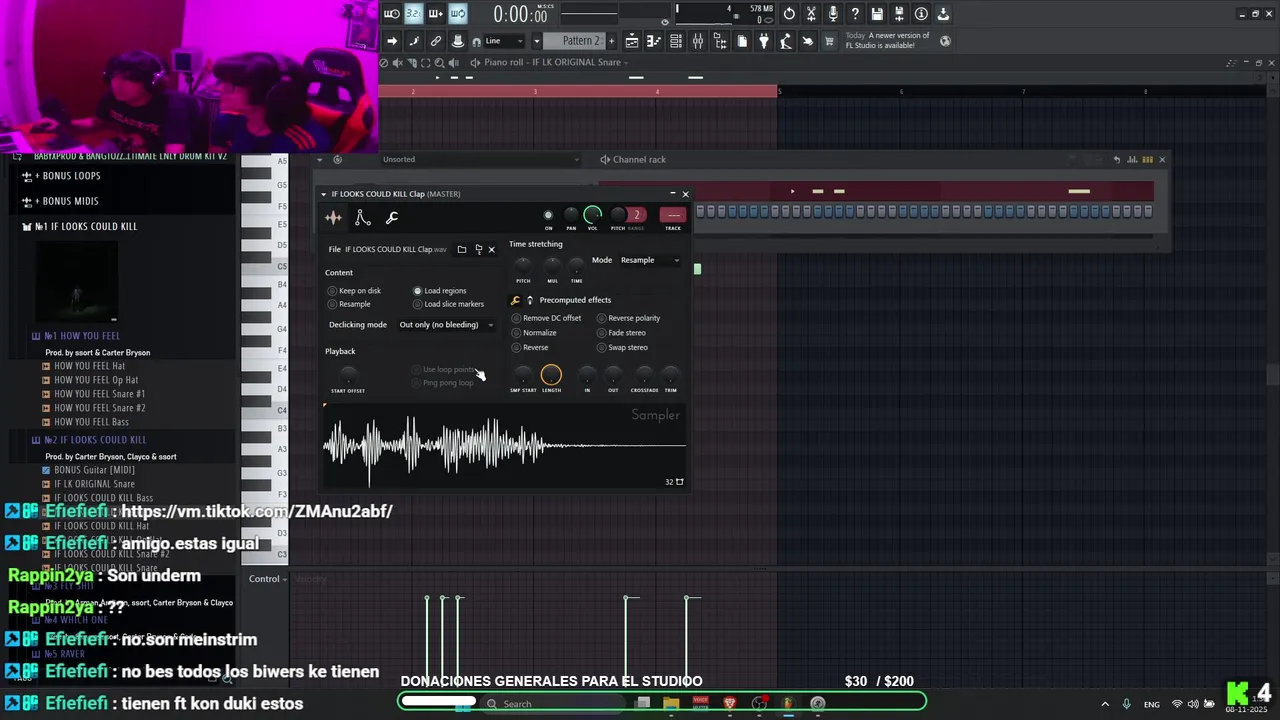The height and width of the screenshot is (720, 1280).
Task: Switch to the envelope instrument tab
Action: coord(363,218)
